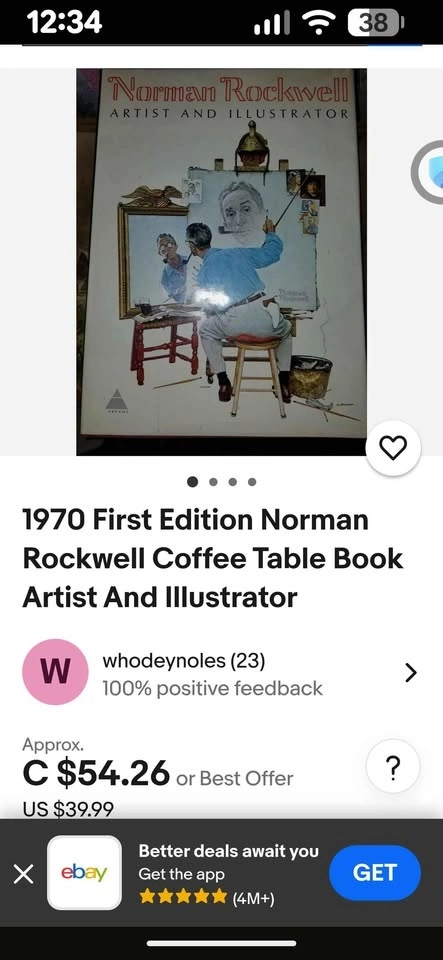The width and height of the screenshot is (443, 960).
Task: Open seller profile via pink W avatar
Action: 55,672
